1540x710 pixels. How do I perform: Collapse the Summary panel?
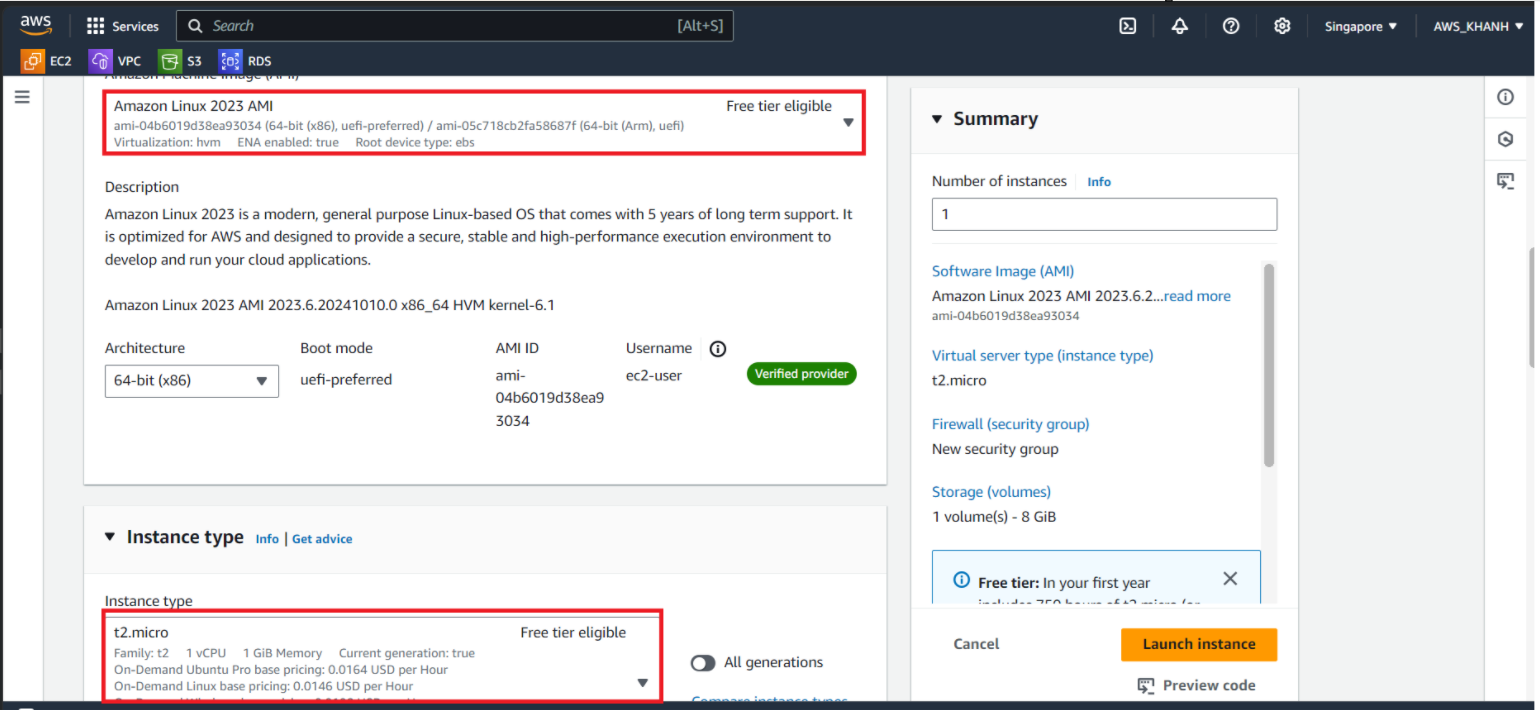937,119
